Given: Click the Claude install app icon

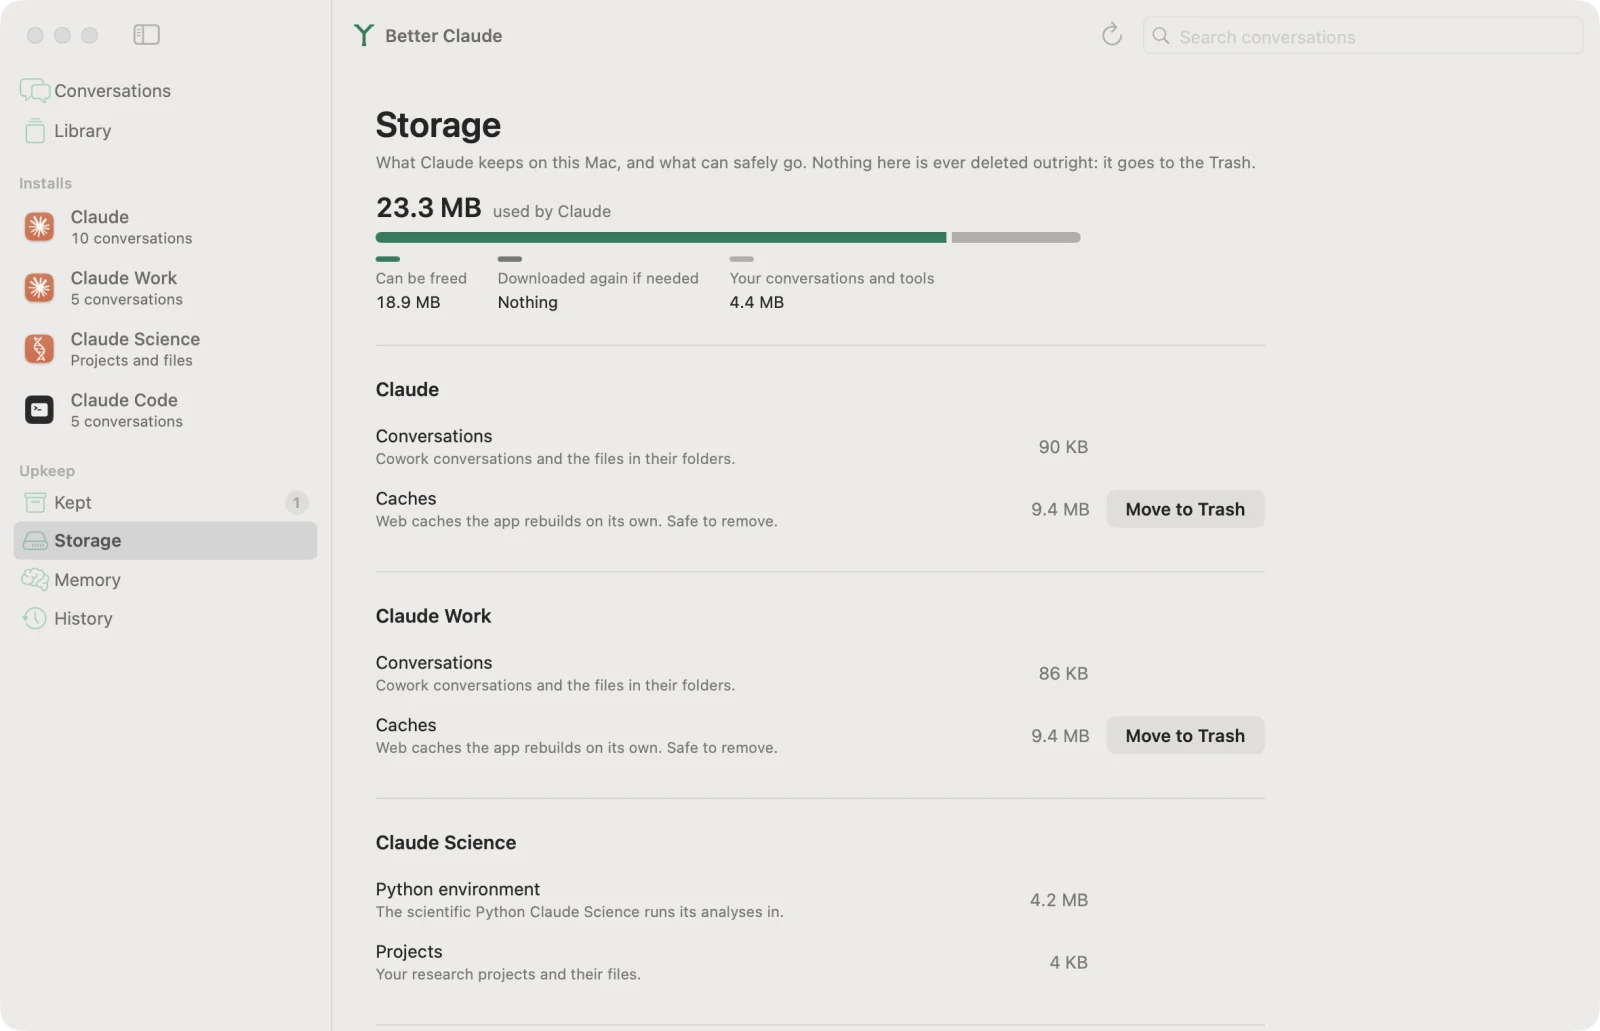Looking at the screenshot, I should (39, 227).
